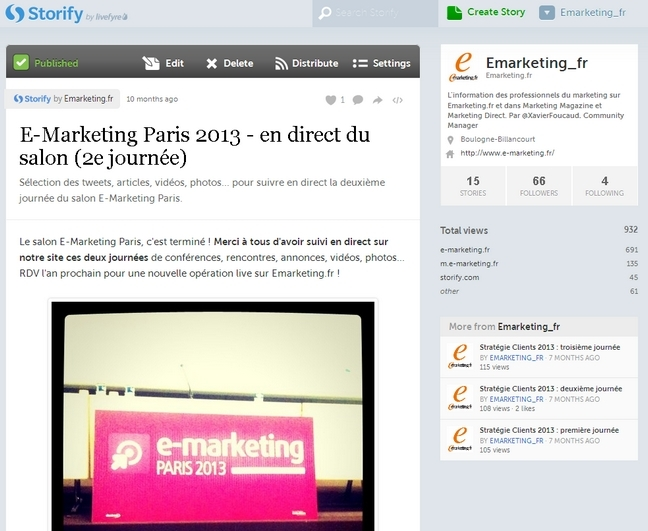Click the e-marketing Paris 2013 photo
Viewport: 648px width, 531px height.
(x=213, y=416)
